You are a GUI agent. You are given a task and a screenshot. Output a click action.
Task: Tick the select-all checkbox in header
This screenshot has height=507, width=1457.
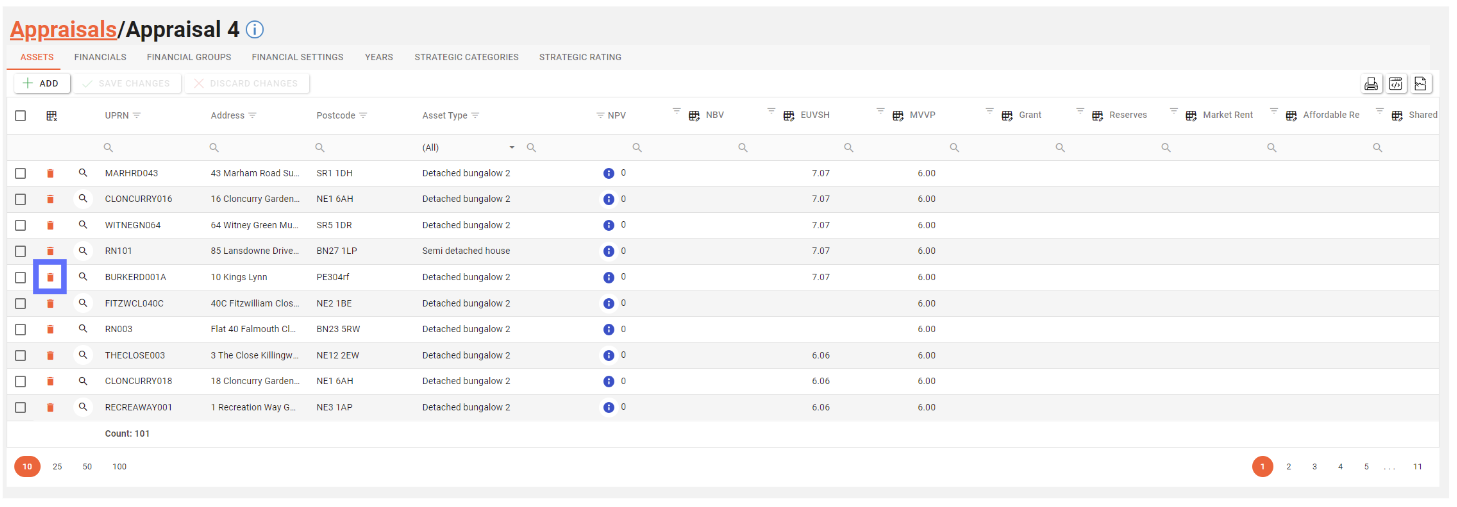click(x=21, y=116)
